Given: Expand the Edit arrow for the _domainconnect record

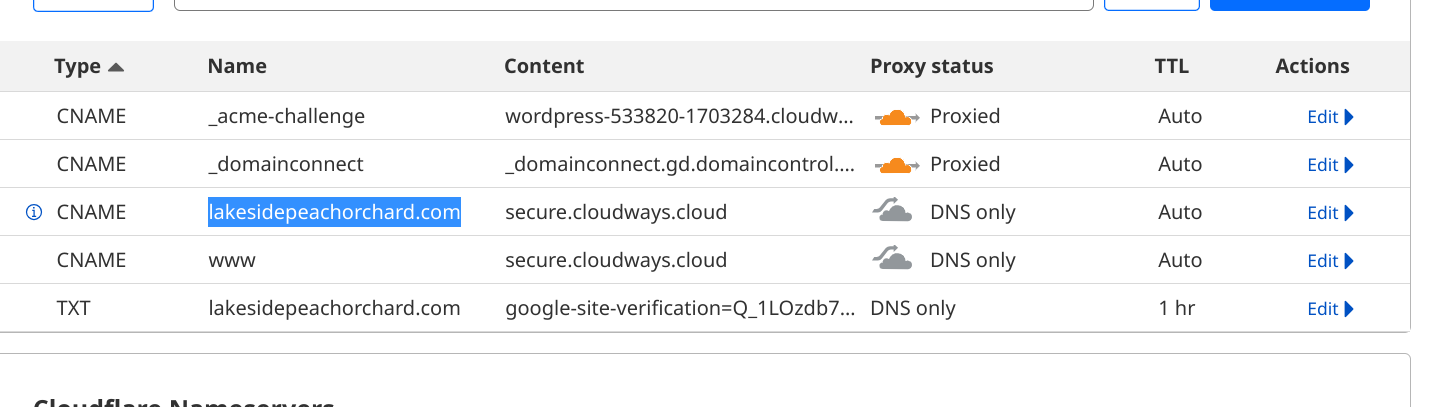Looking at the screenshot, I should [x=1349, y=165].
